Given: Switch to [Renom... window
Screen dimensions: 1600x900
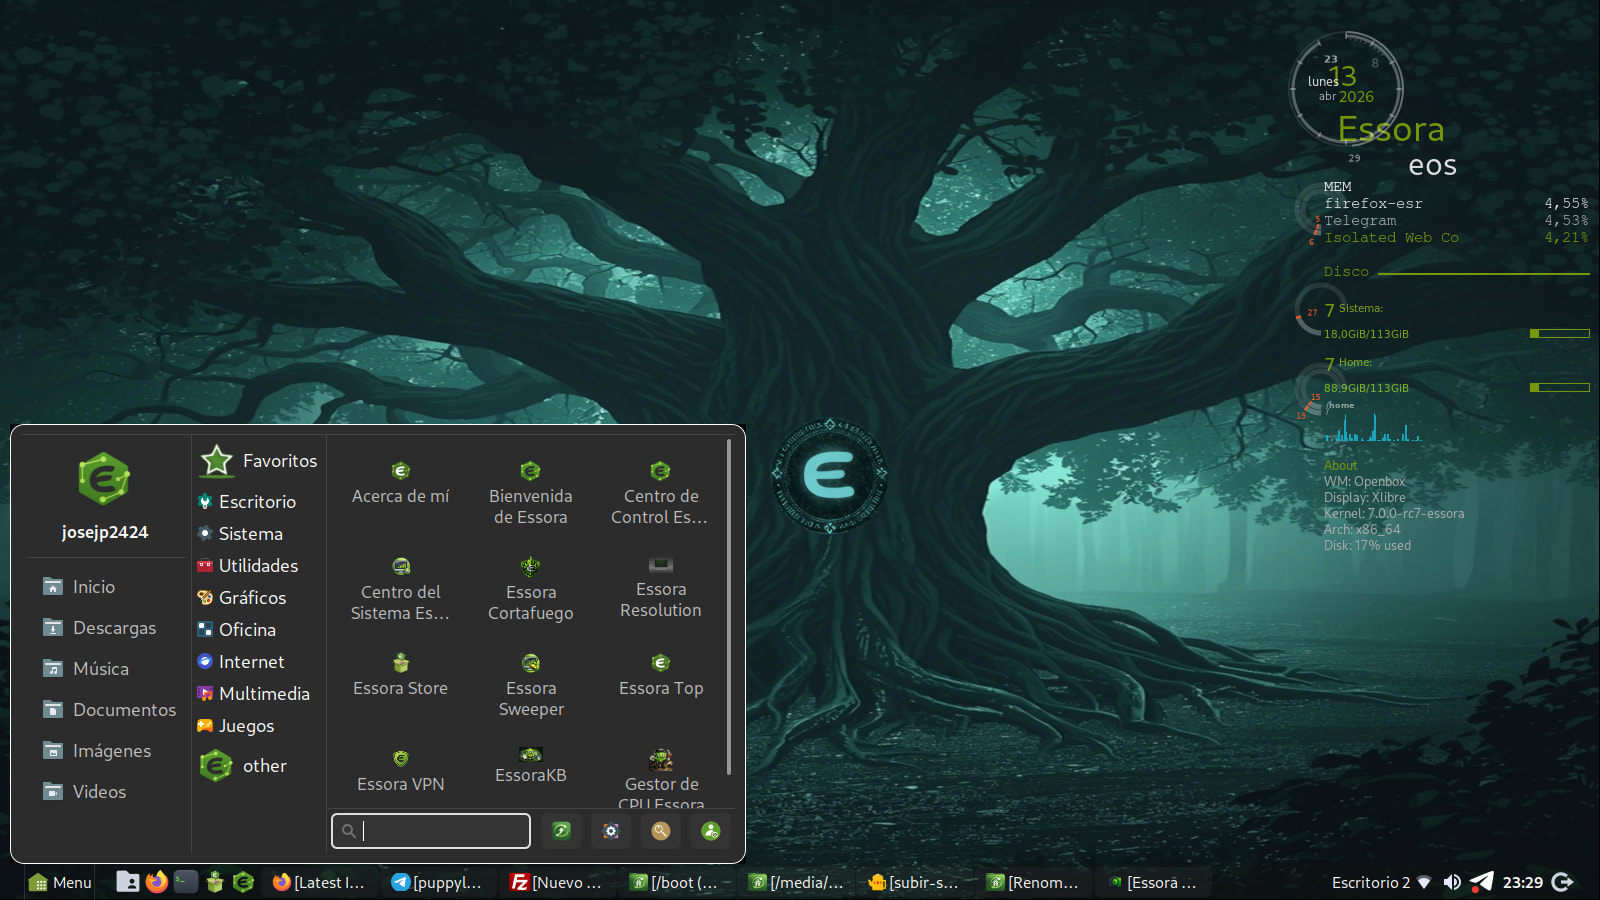Looking at the screenshot, I should click(x=1033, y=882).
